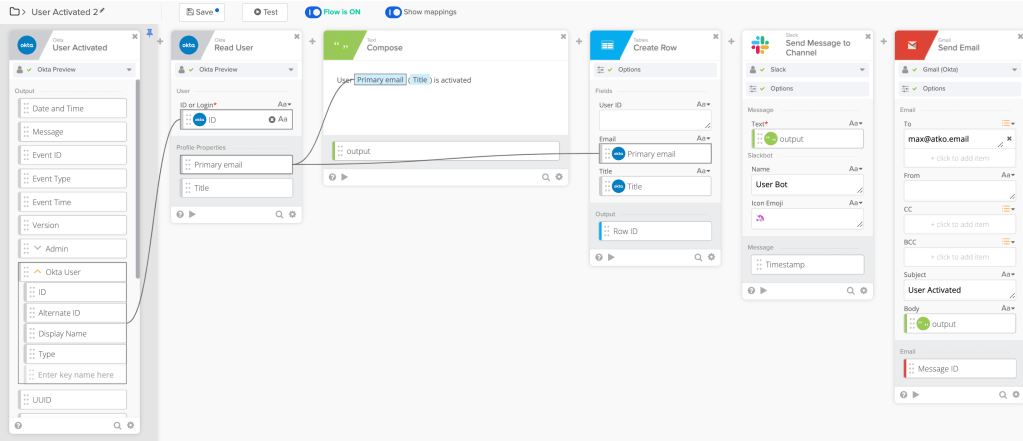Image resolution: width=1023 pixels, height=441 pixels.
Task: Run the Read User card with play icon
Action: click(x=192, y=214)
